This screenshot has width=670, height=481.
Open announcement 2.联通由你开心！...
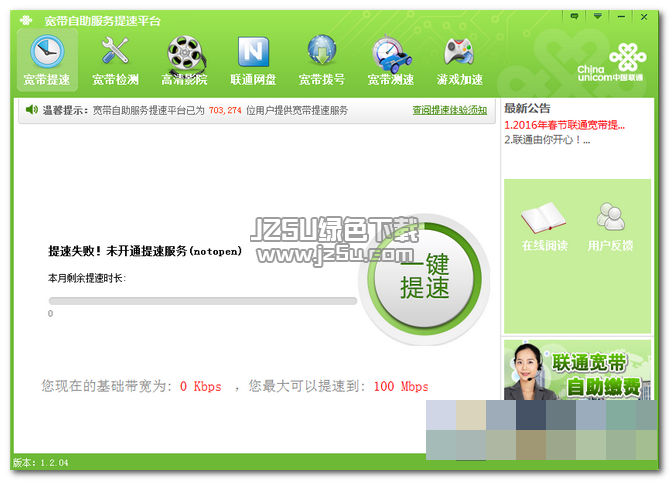[x=547, y=140]
